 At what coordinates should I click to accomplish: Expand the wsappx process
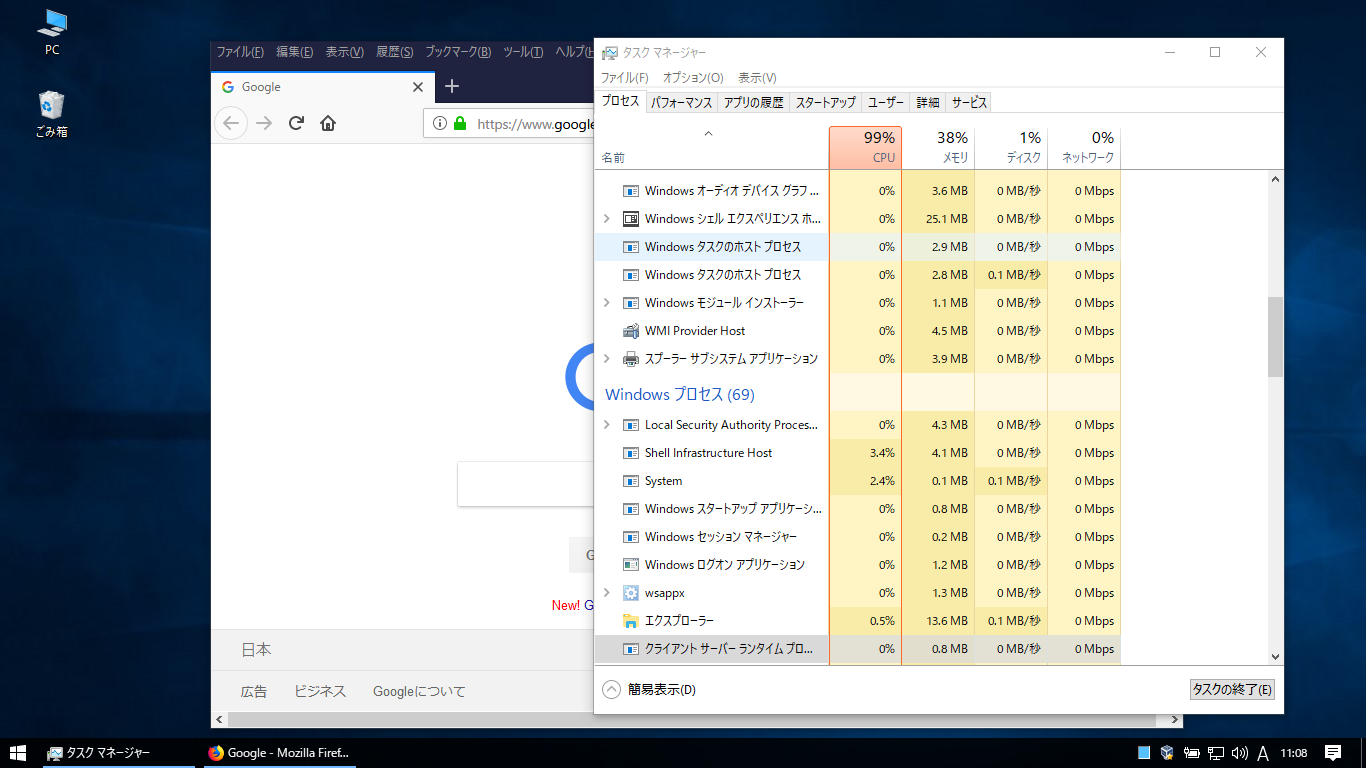tap(607, 593)
